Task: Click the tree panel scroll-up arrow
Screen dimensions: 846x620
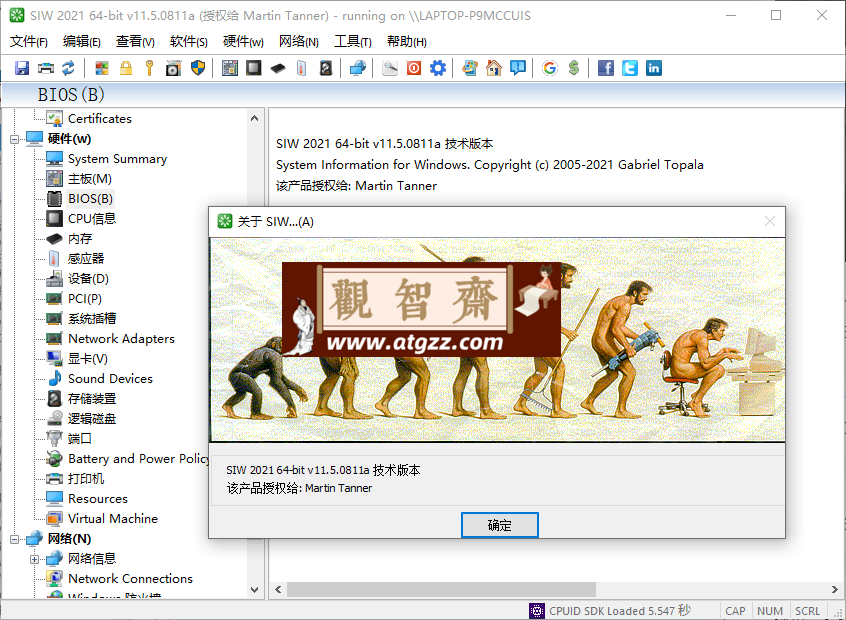Action: (255, 118)
